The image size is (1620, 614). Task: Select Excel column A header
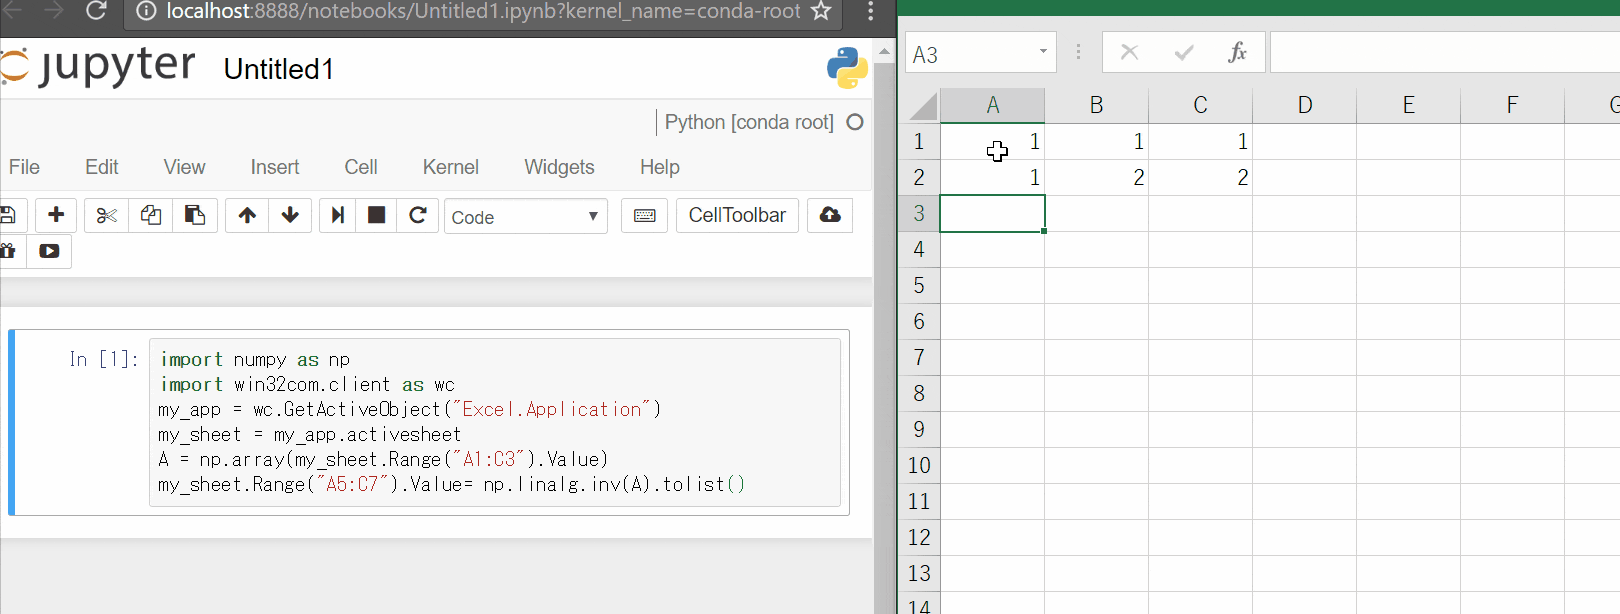point(993,105)
